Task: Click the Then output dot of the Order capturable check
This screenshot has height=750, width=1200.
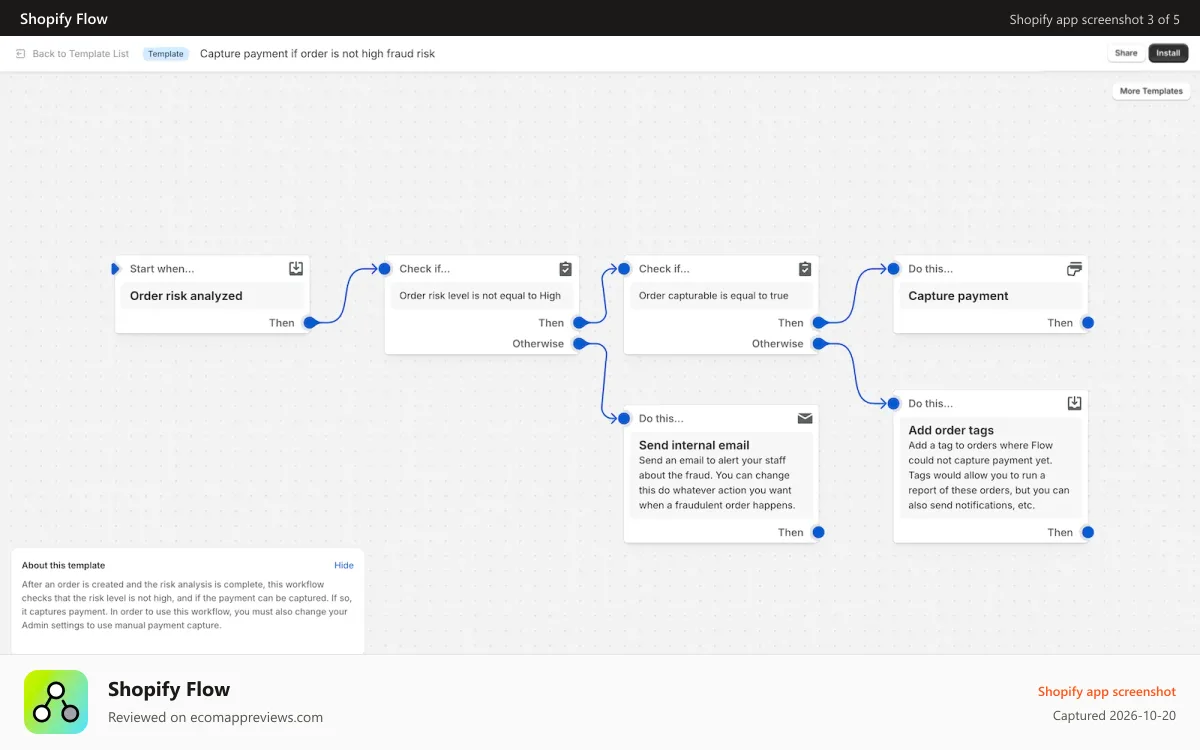Action: [x=818, y=323]
